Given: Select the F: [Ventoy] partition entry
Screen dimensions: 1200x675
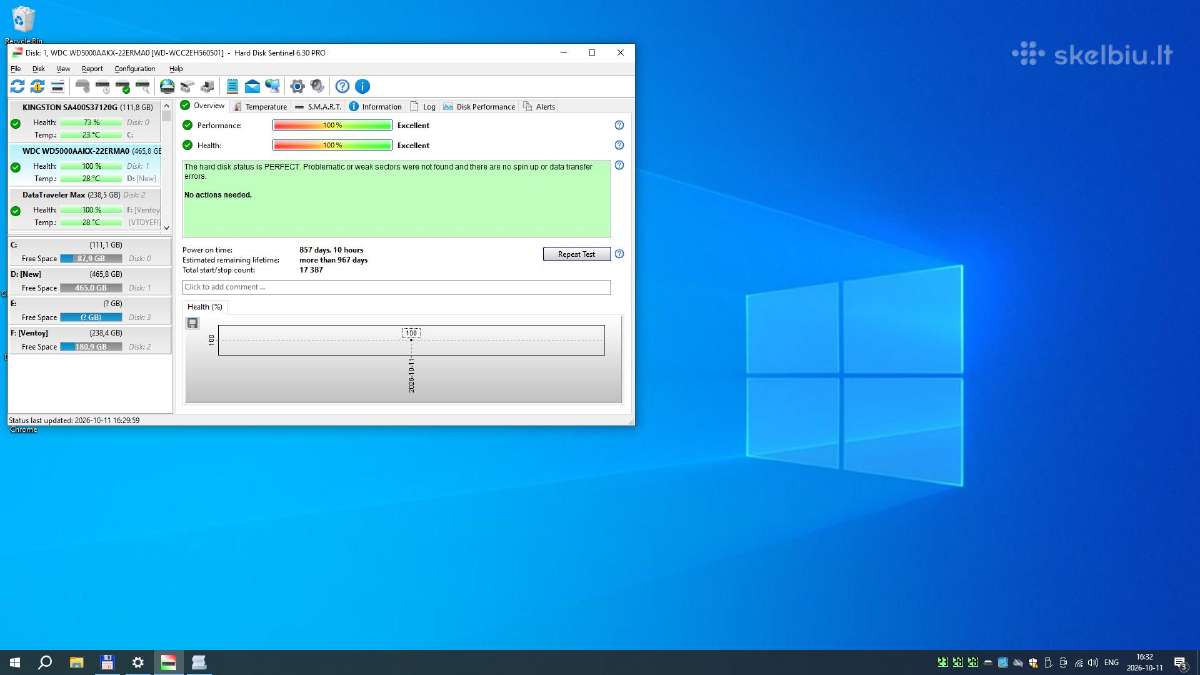Looking at the screenshot, I should tap(89, 339).
